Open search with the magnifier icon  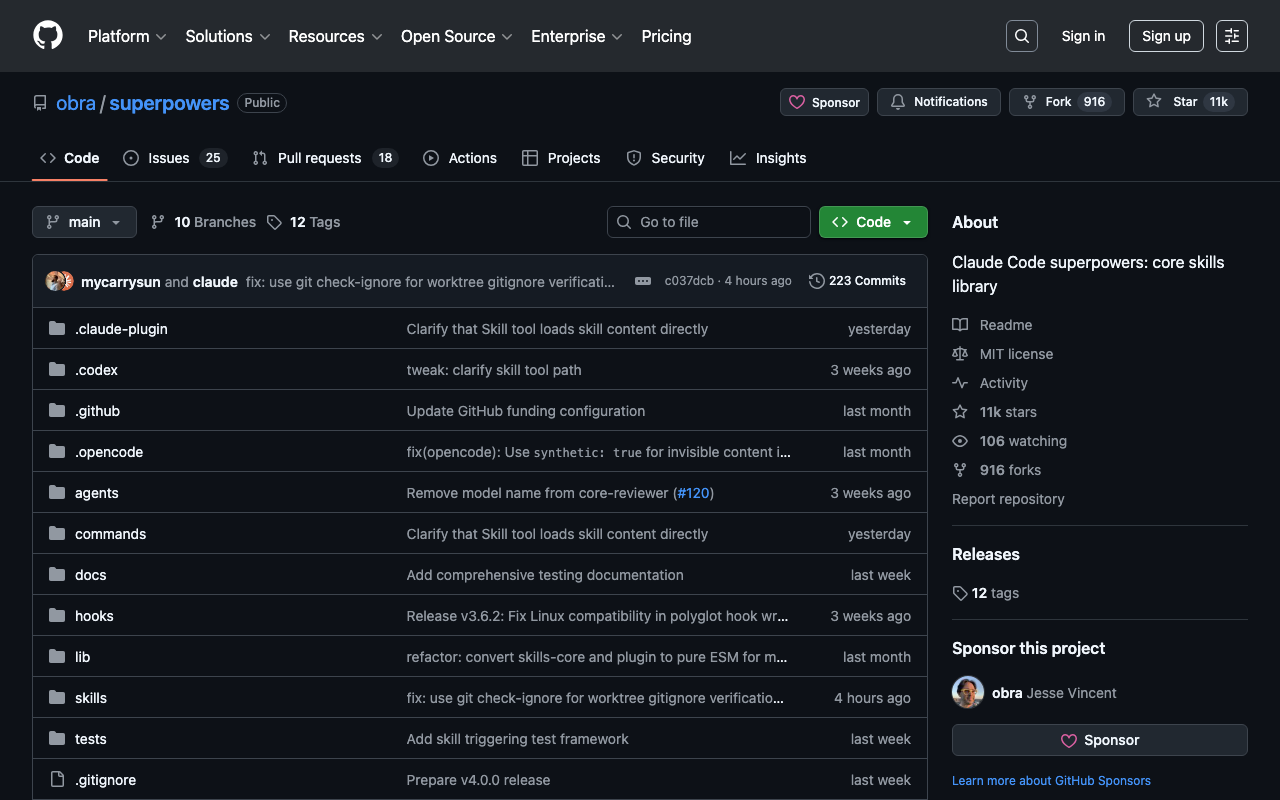coord(1021,36)
